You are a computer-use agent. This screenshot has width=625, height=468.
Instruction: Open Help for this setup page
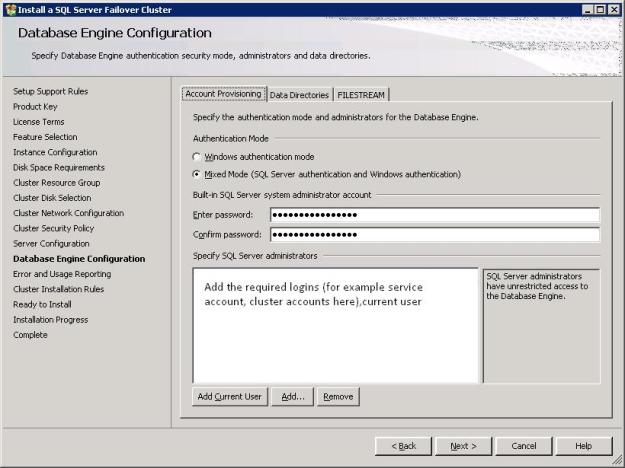pos(583,445)
